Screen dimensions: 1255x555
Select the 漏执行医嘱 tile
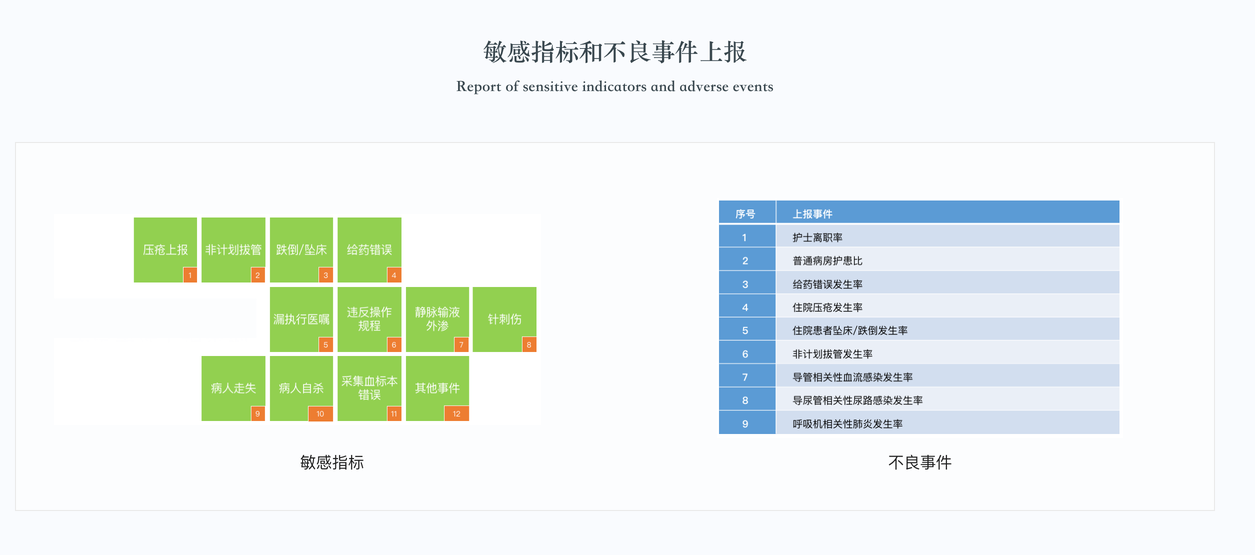coord(301,319)
